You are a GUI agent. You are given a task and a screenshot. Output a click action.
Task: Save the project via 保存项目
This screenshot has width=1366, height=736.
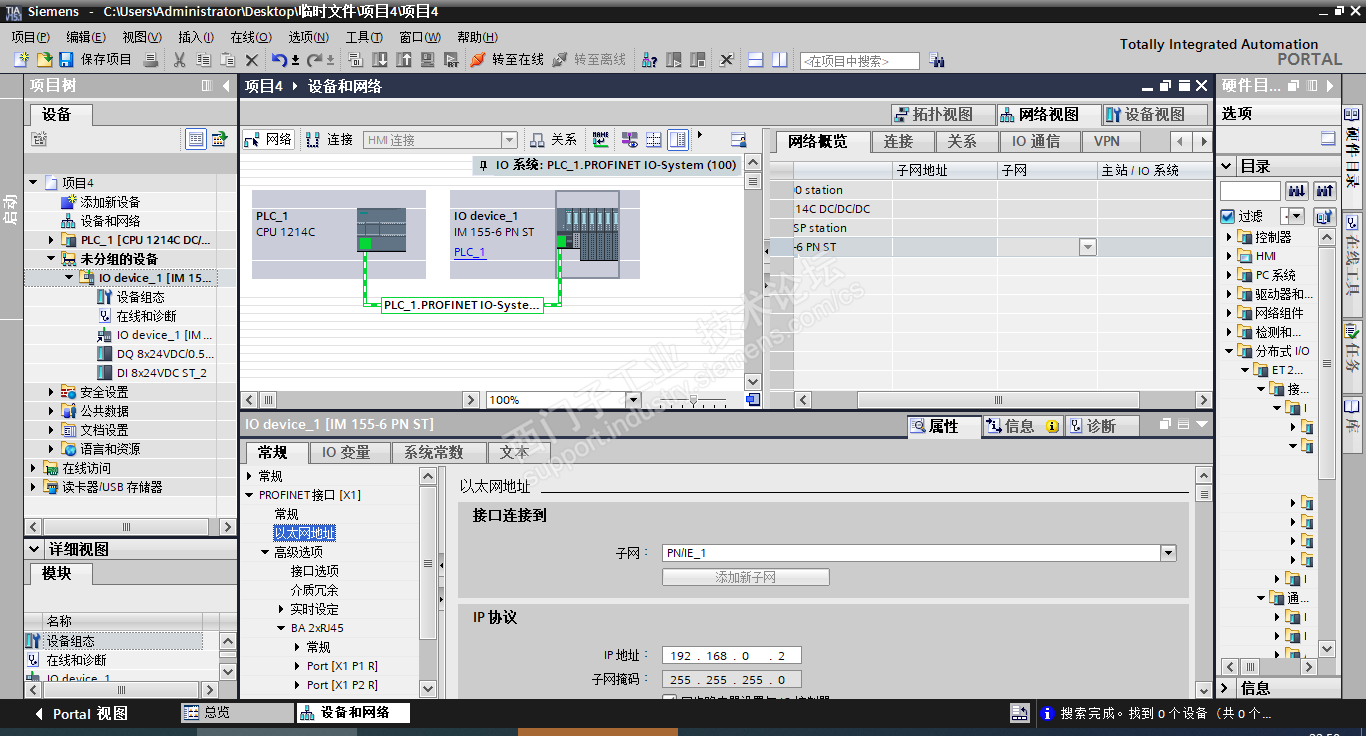pyautogui.click(x=95, y=60)
